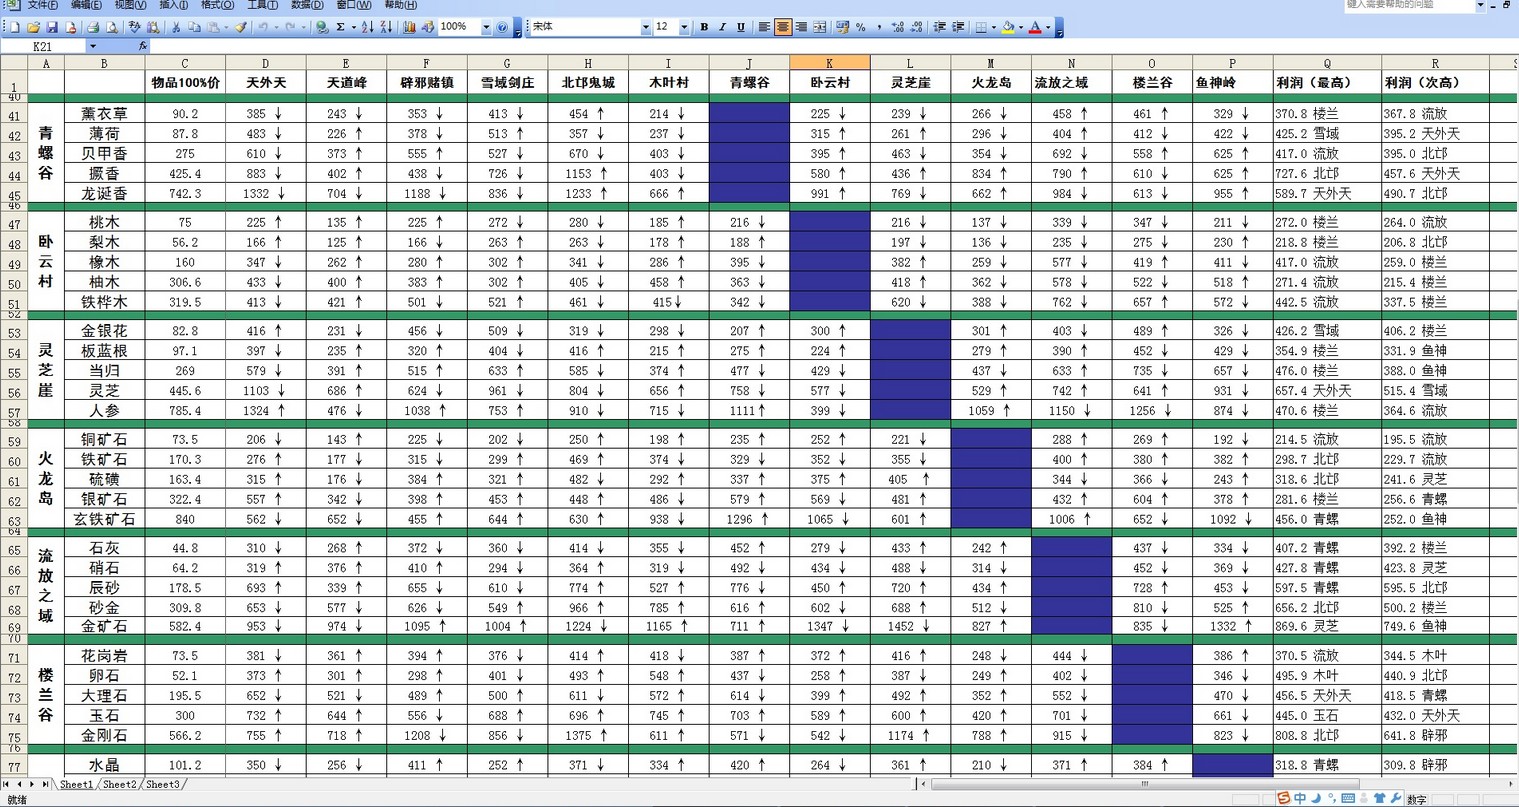The height and width of the screenshot is (807, 1519).
Task: Open the font size 12 dropdown
Action: tap(684, 27)
